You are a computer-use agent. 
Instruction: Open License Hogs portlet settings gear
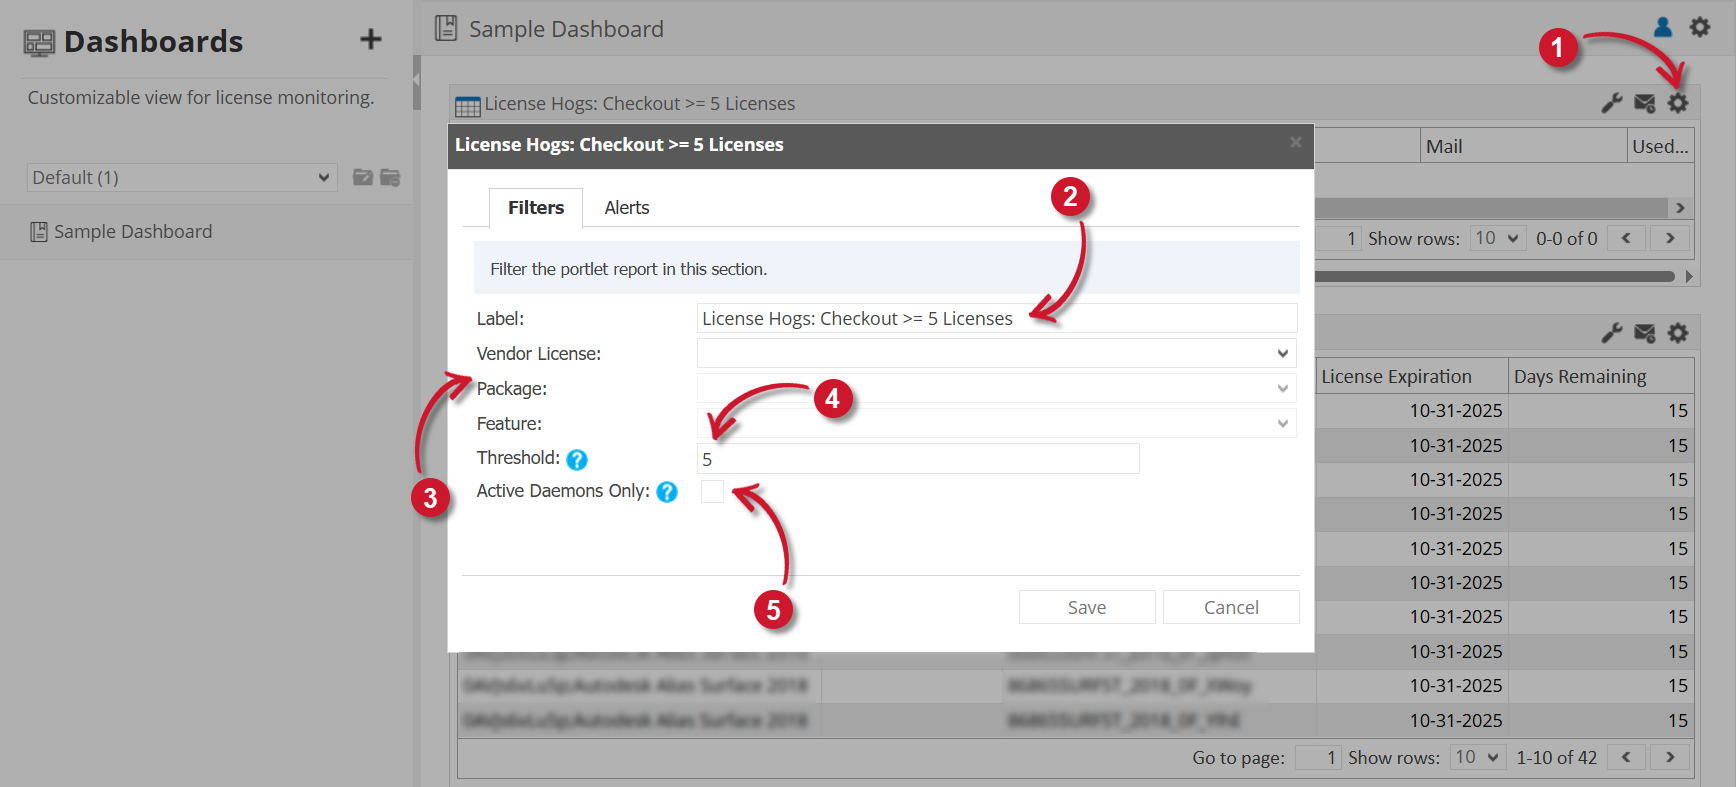1678,103
